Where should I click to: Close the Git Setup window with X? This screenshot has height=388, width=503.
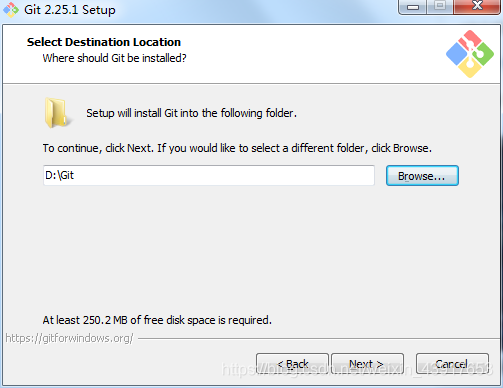click(x=477, y=7)
